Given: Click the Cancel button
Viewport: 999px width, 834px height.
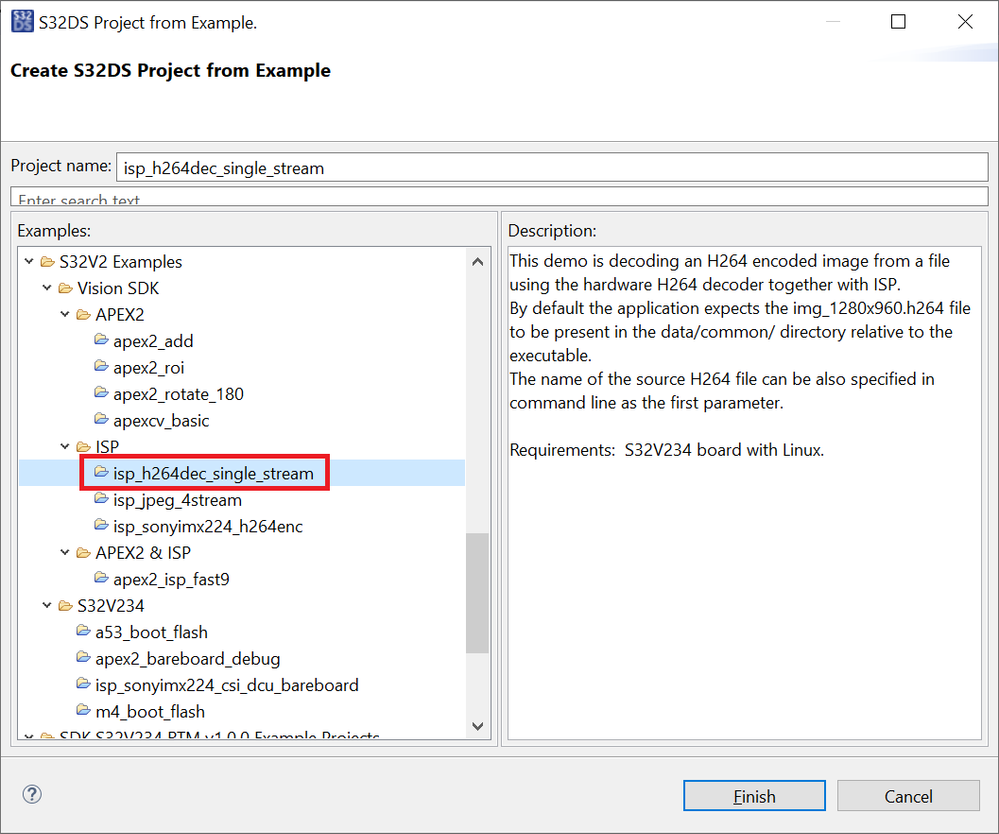Looking at the screenshot, I should click(907, 796).
